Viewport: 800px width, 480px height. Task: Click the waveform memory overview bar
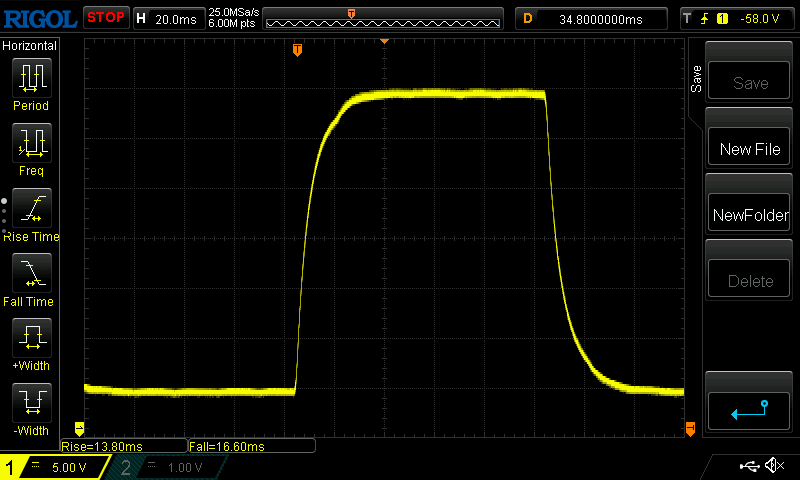coord(383,19)
